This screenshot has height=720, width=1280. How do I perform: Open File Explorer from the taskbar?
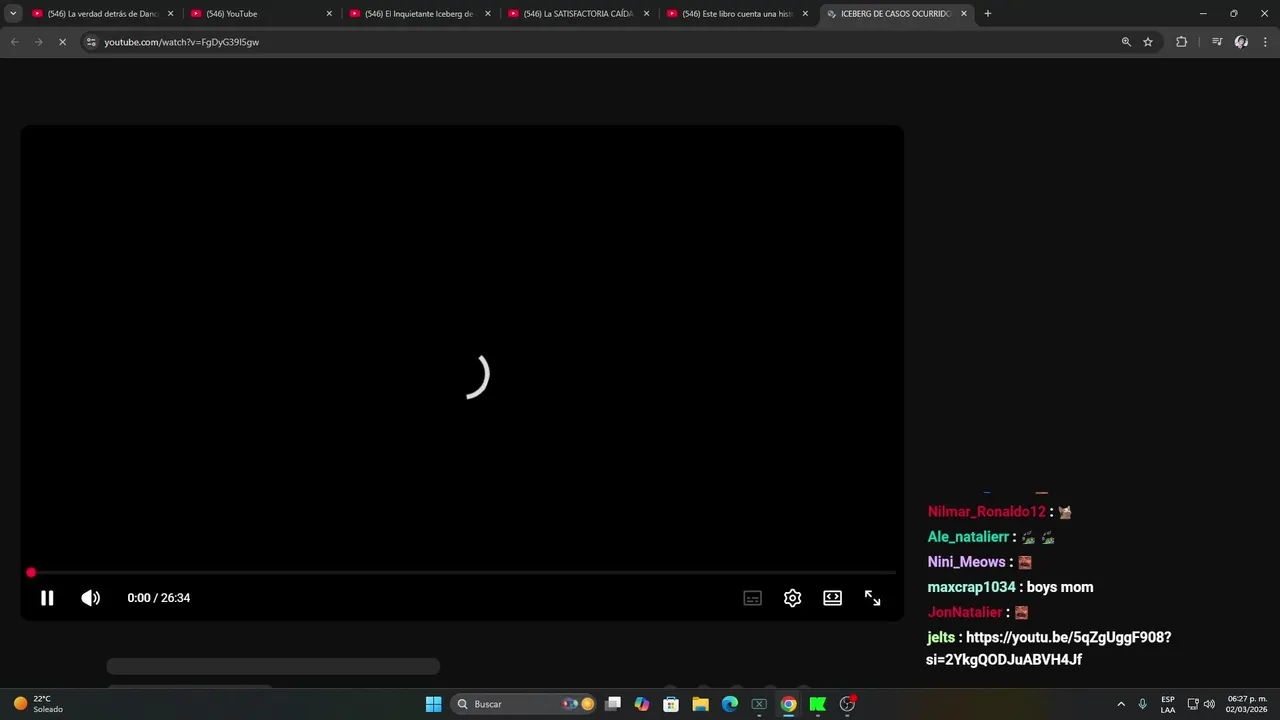(700, 704)
